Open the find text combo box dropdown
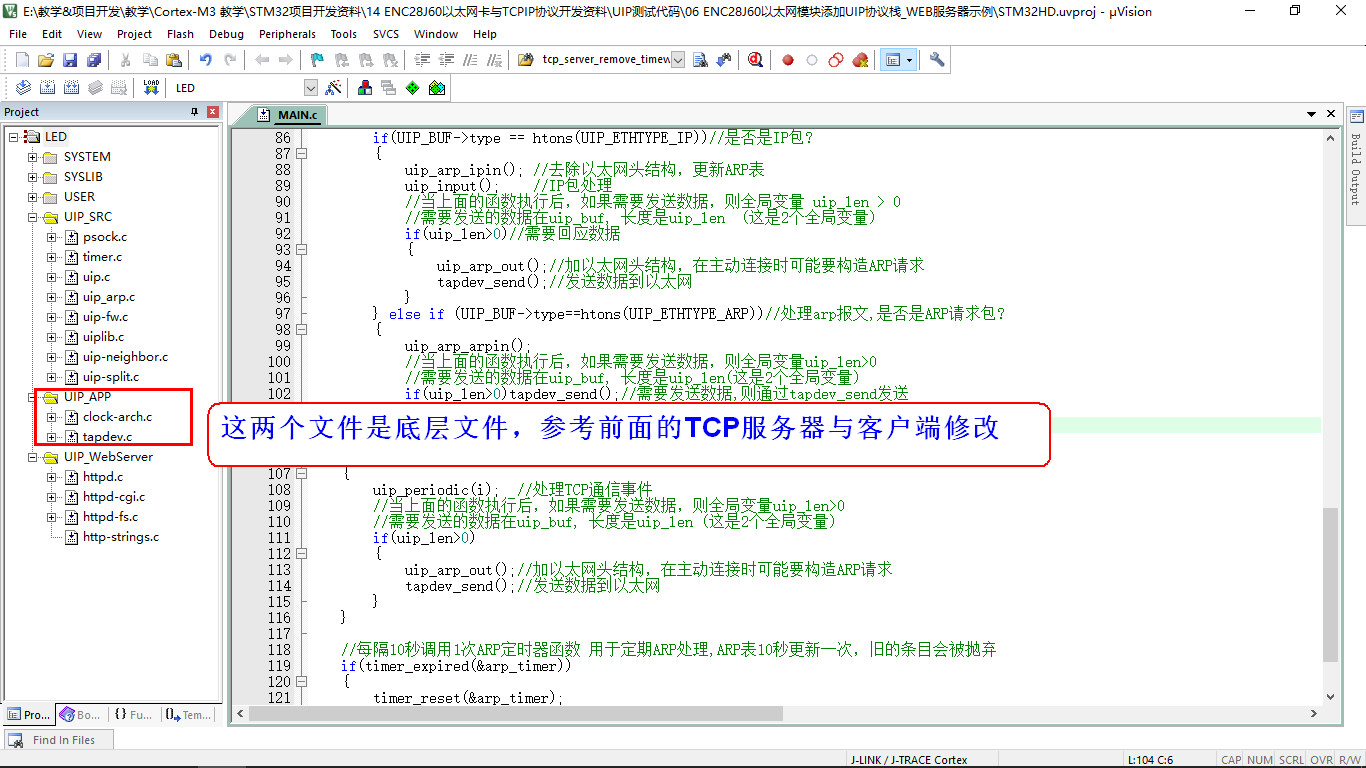 (x=678, y=60)
